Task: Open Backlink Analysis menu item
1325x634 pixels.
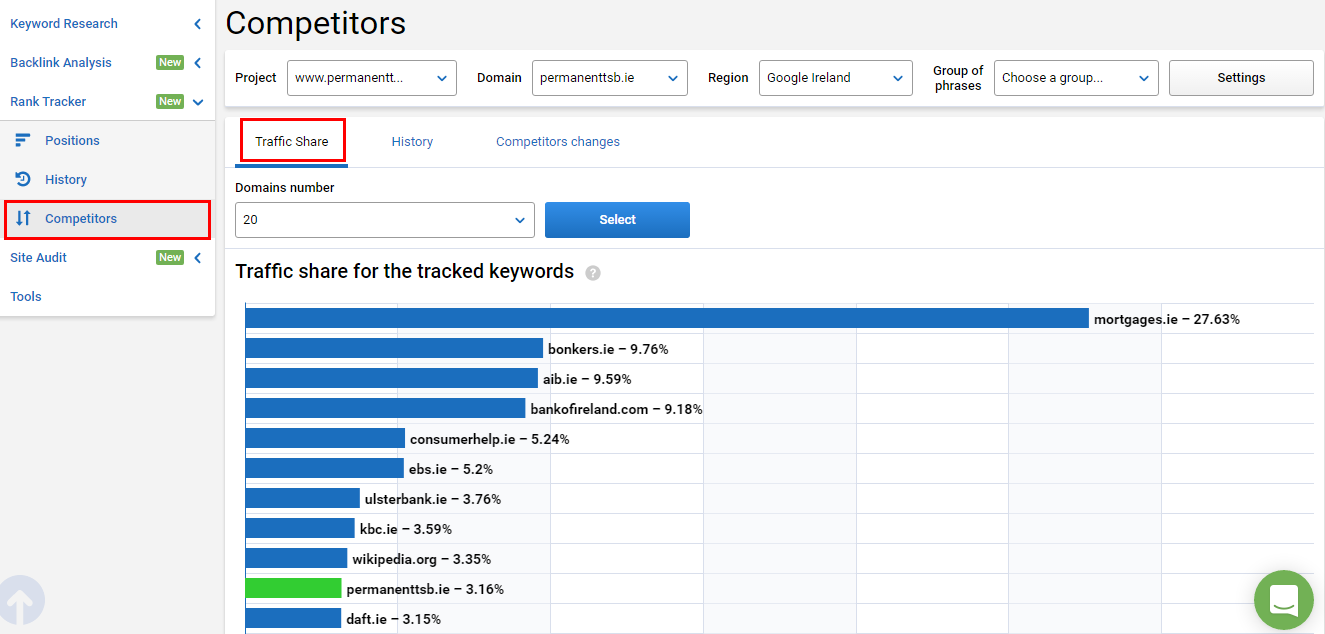Action: click(61, 62)
